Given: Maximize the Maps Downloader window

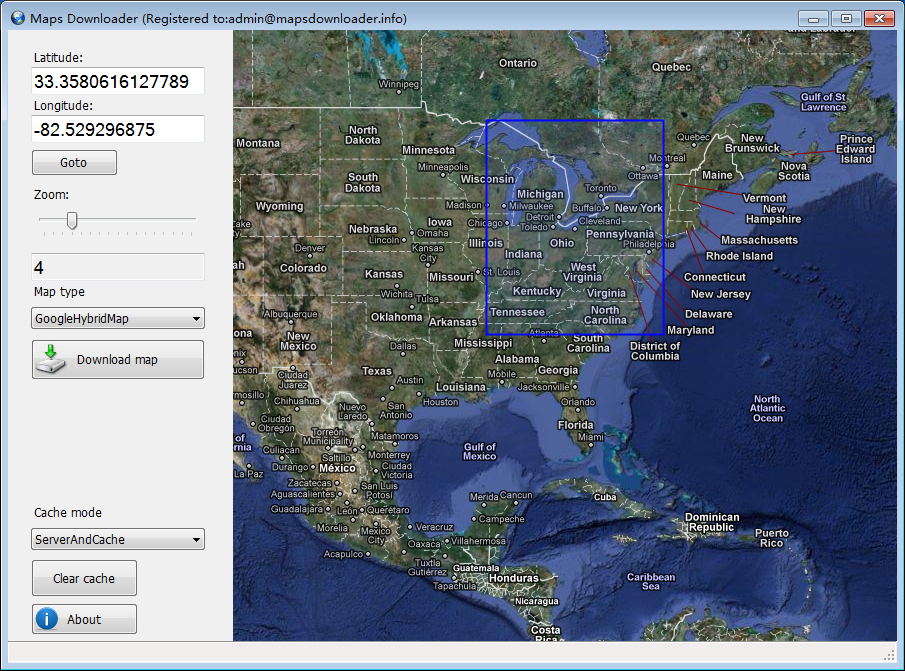Looking at the screenshot, I should coord(846,18).
